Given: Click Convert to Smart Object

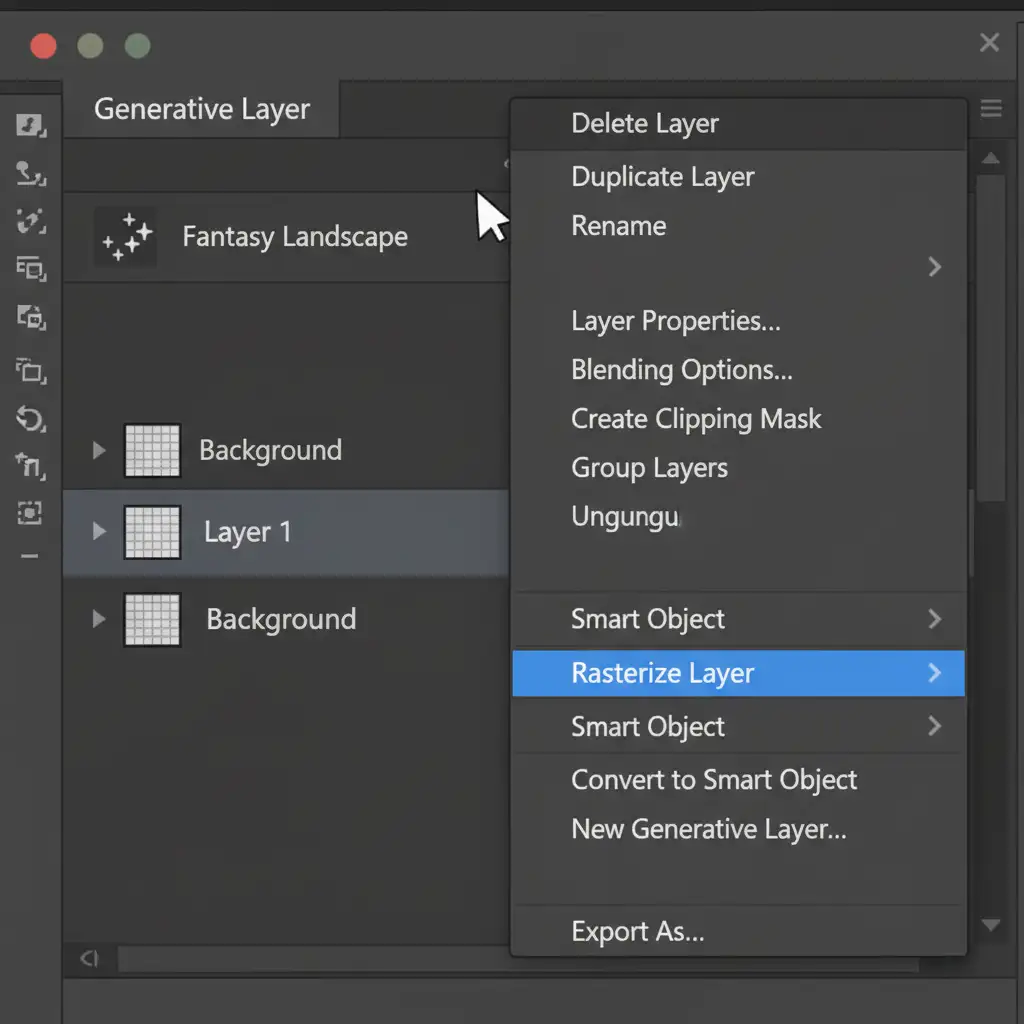Looking at the screenshot, I should click(714, 780).
